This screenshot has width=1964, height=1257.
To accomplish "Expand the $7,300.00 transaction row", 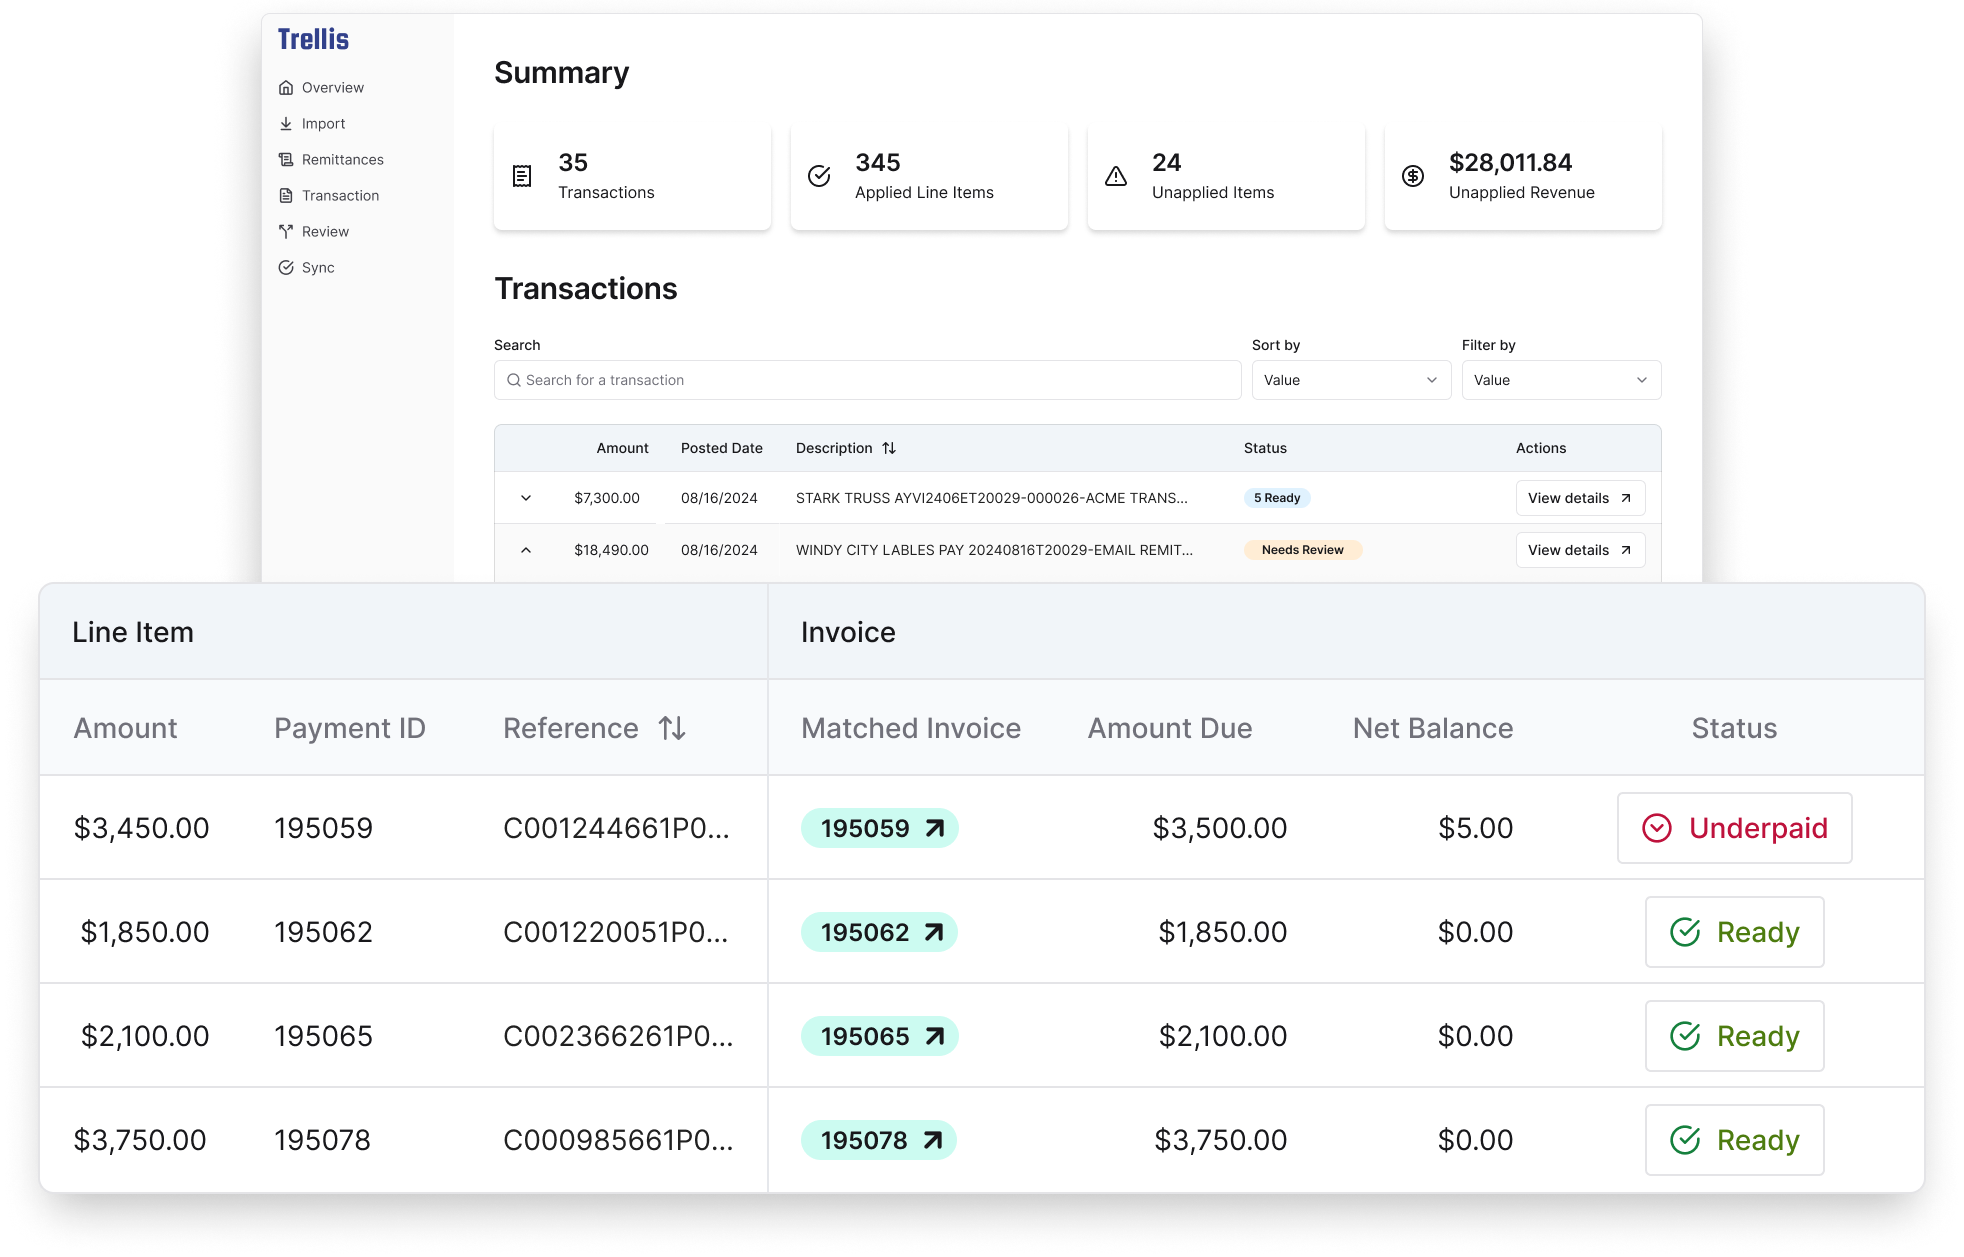I will click(x=526, y=499).
